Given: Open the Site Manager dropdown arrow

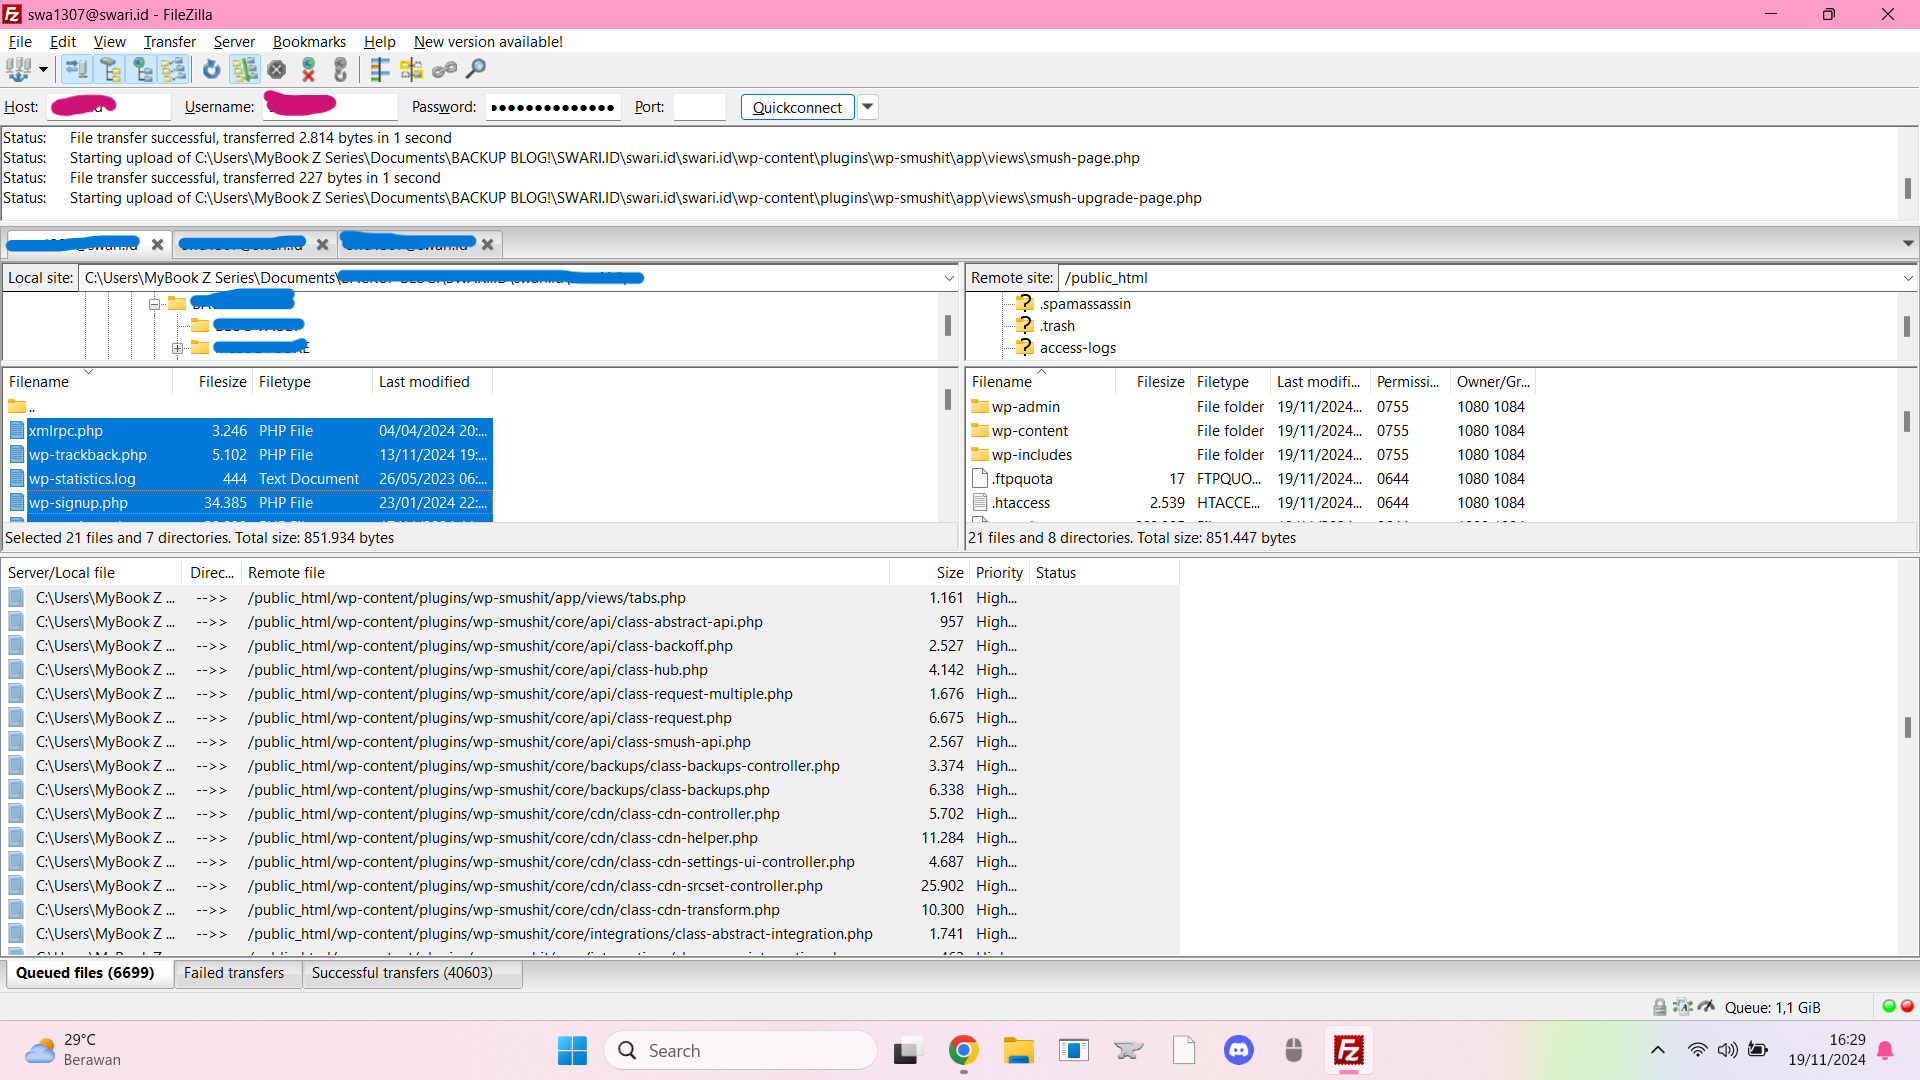Looking at the screenshot, I should click(x=43, y=70).
